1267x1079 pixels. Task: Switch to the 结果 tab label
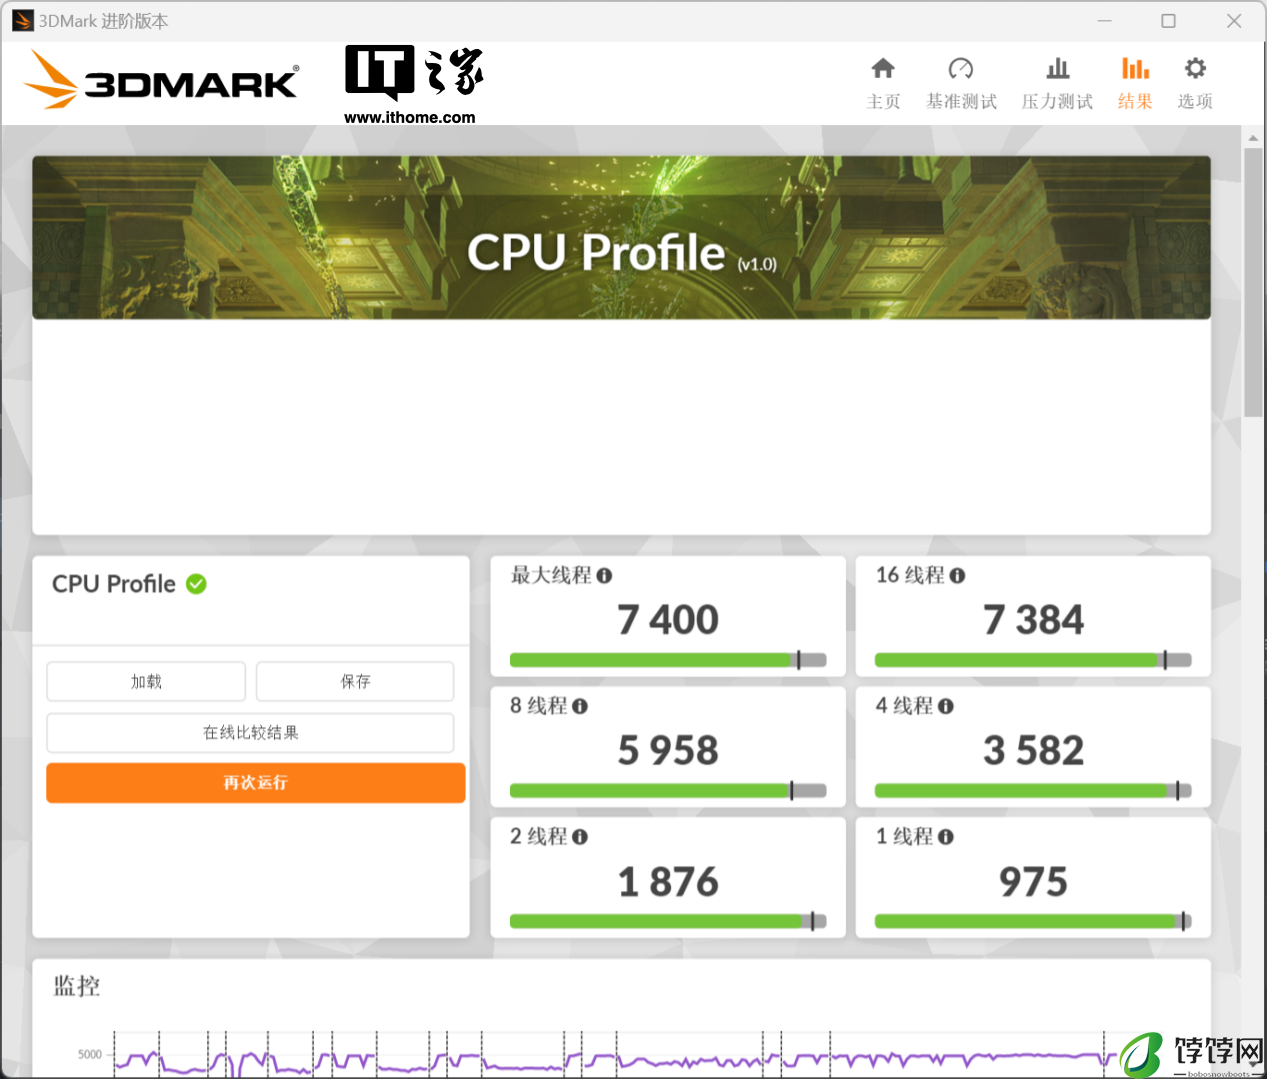click(1135, 101)
